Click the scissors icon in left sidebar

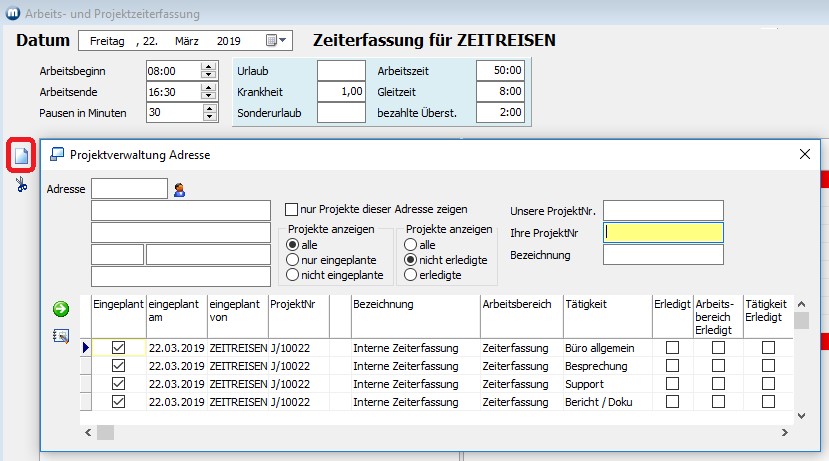coord(21,183)
